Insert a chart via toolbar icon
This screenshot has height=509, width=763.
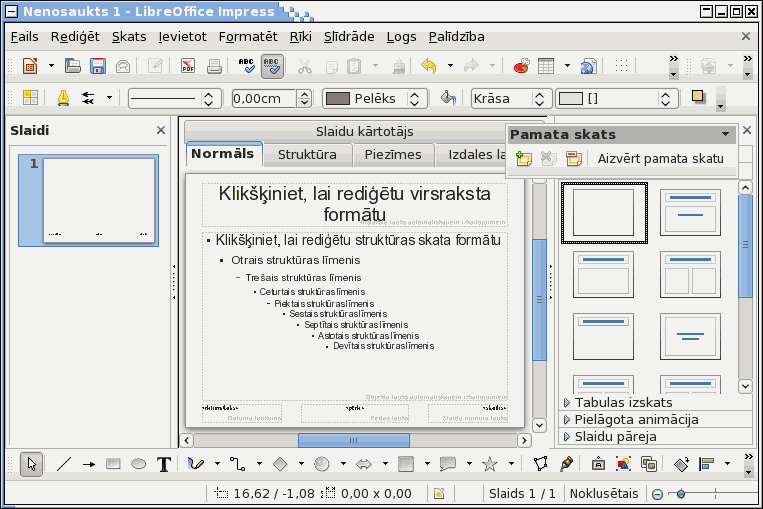(521, 66)
